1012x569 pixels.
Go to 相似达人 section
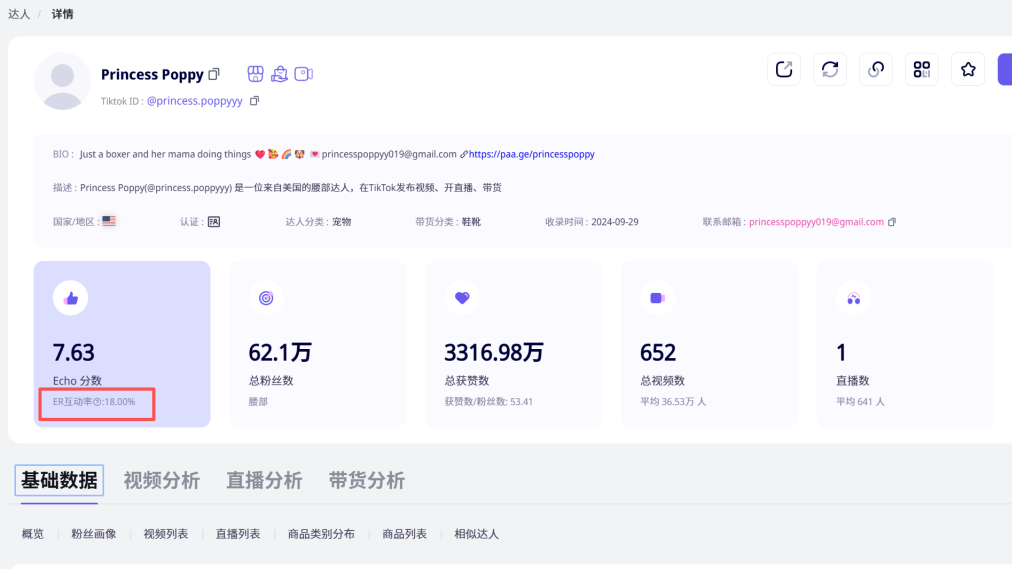[x=476, y=534]
